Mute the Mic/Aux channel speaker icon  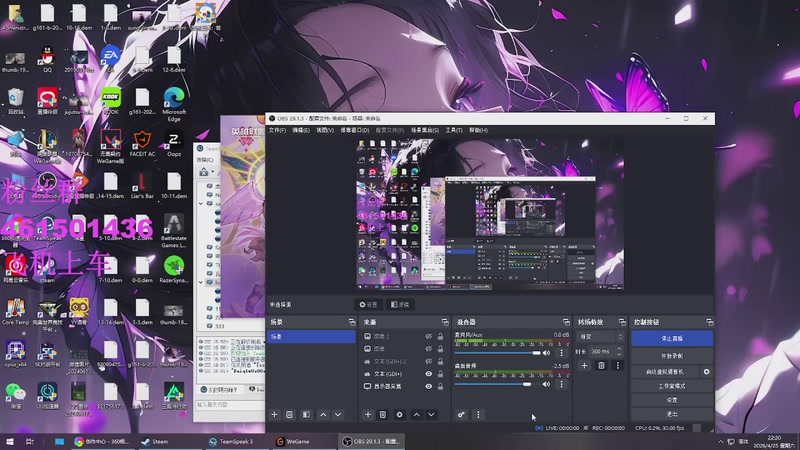(546, 353)
